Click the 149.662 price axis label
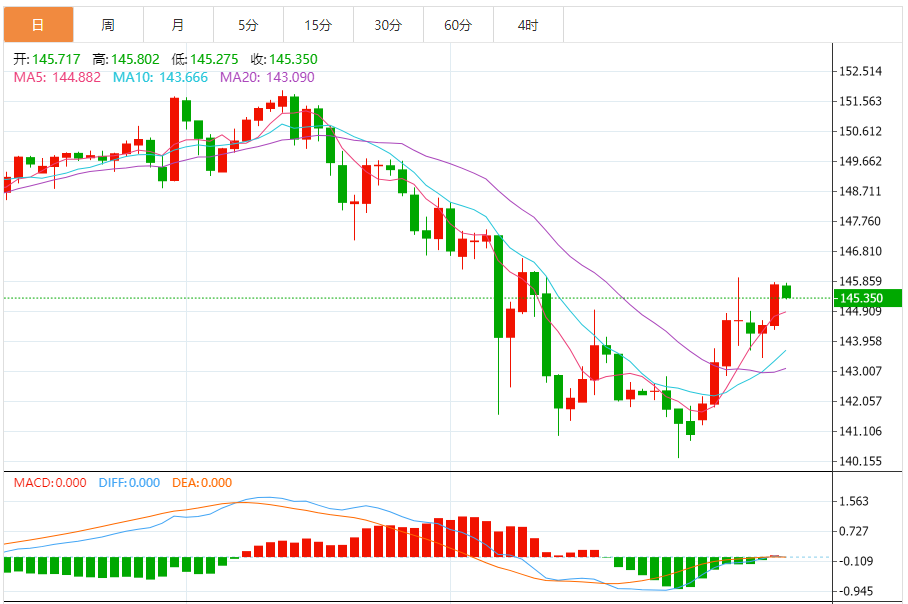 (861, 161)
